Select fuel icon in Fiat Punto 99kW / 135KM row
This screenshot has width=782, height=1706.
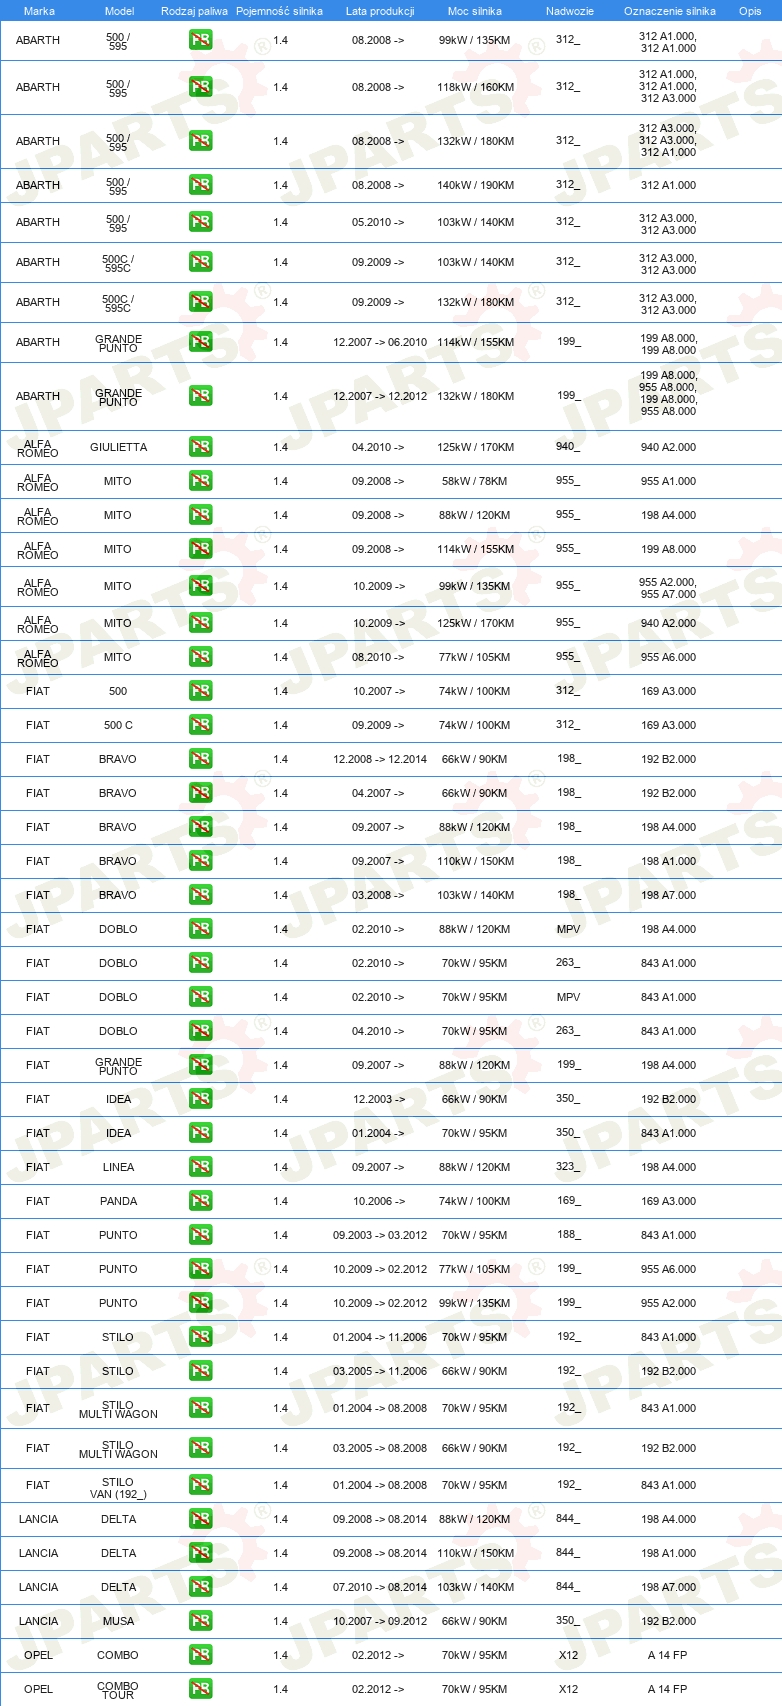coord(200,1303)
